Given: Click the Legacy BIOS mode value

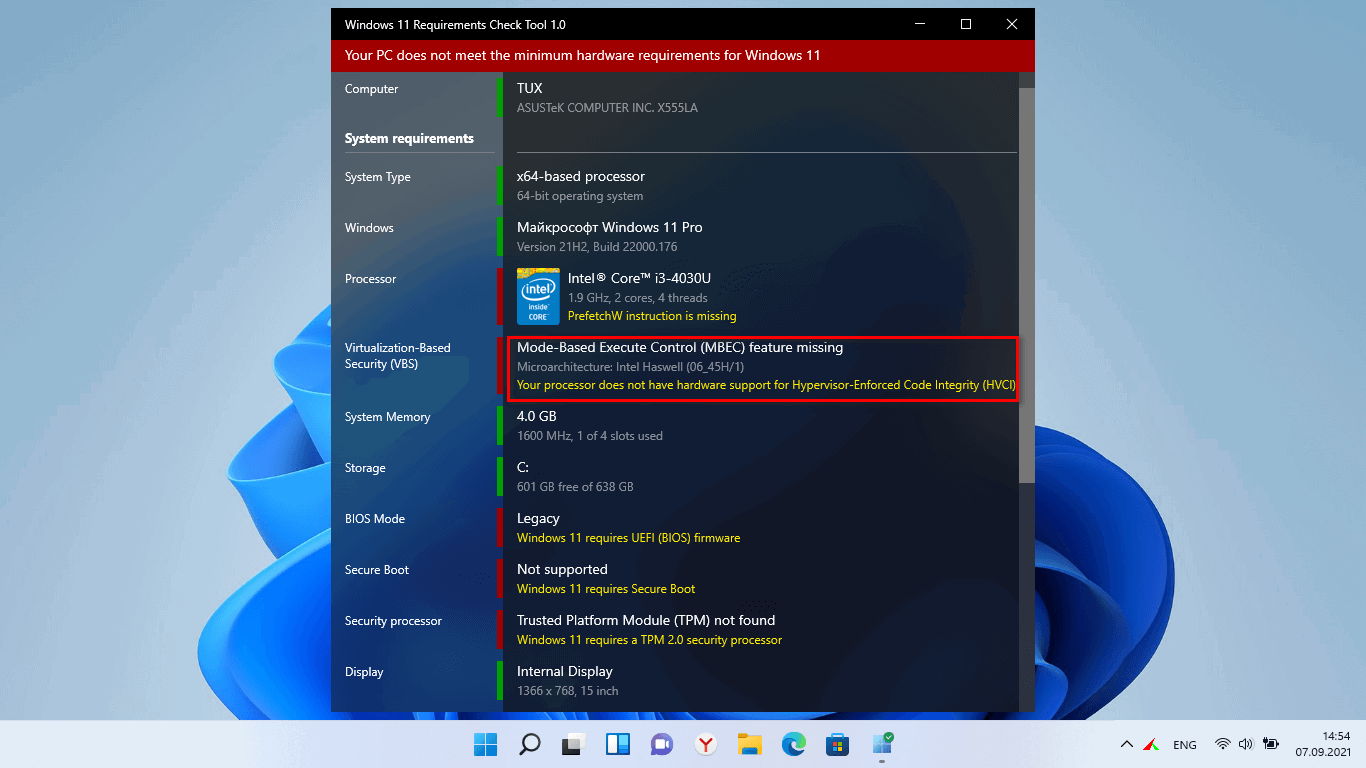Looking at the screenshot, I should coord(538,518).
